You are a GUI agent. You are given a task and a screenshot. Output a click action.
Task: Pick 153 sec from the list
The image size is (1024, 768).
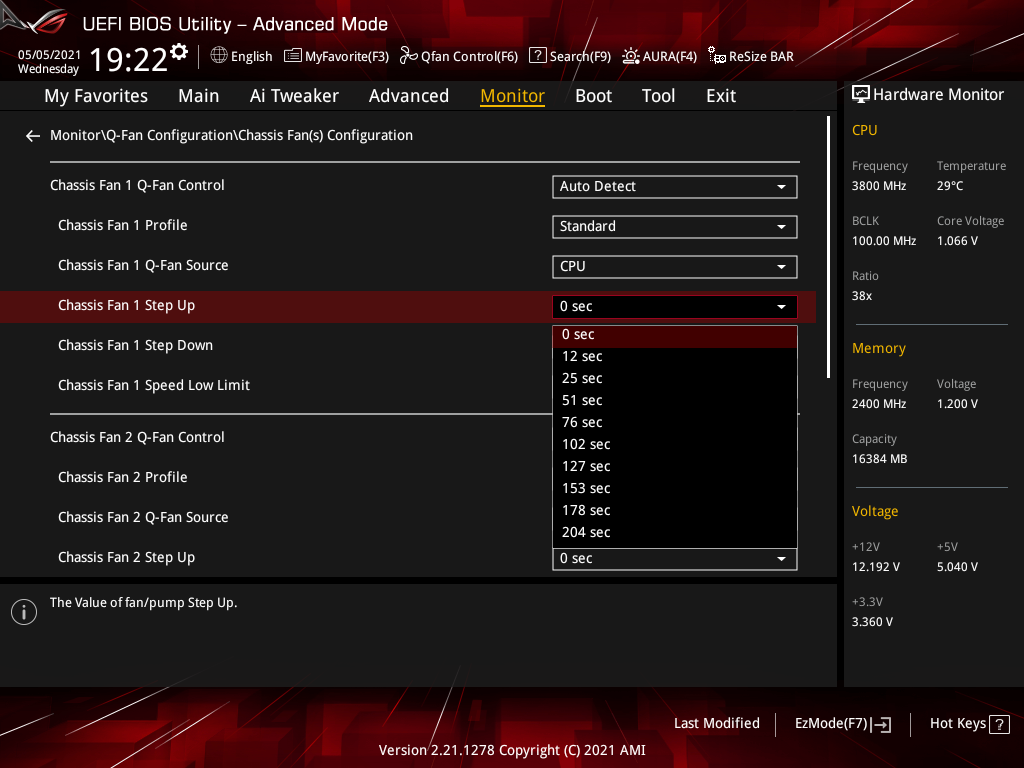[675, 488]
